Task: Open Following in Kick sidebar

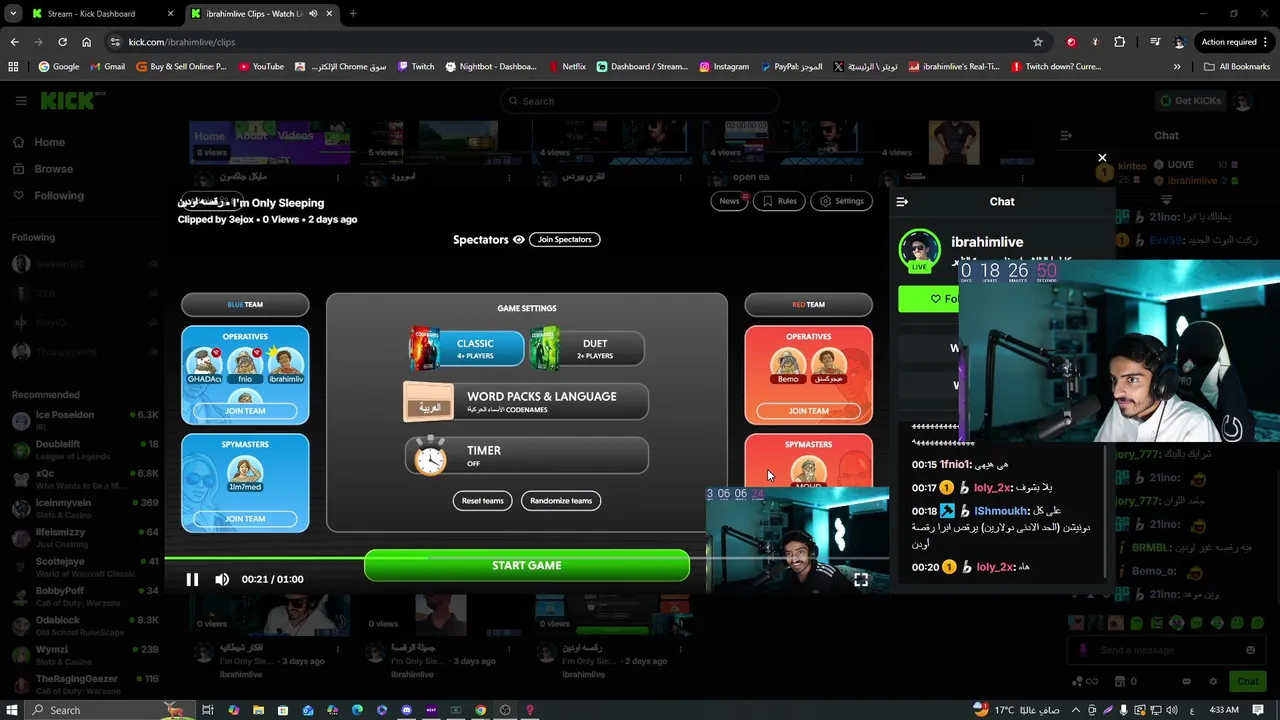Action: (x=48, y=196)
